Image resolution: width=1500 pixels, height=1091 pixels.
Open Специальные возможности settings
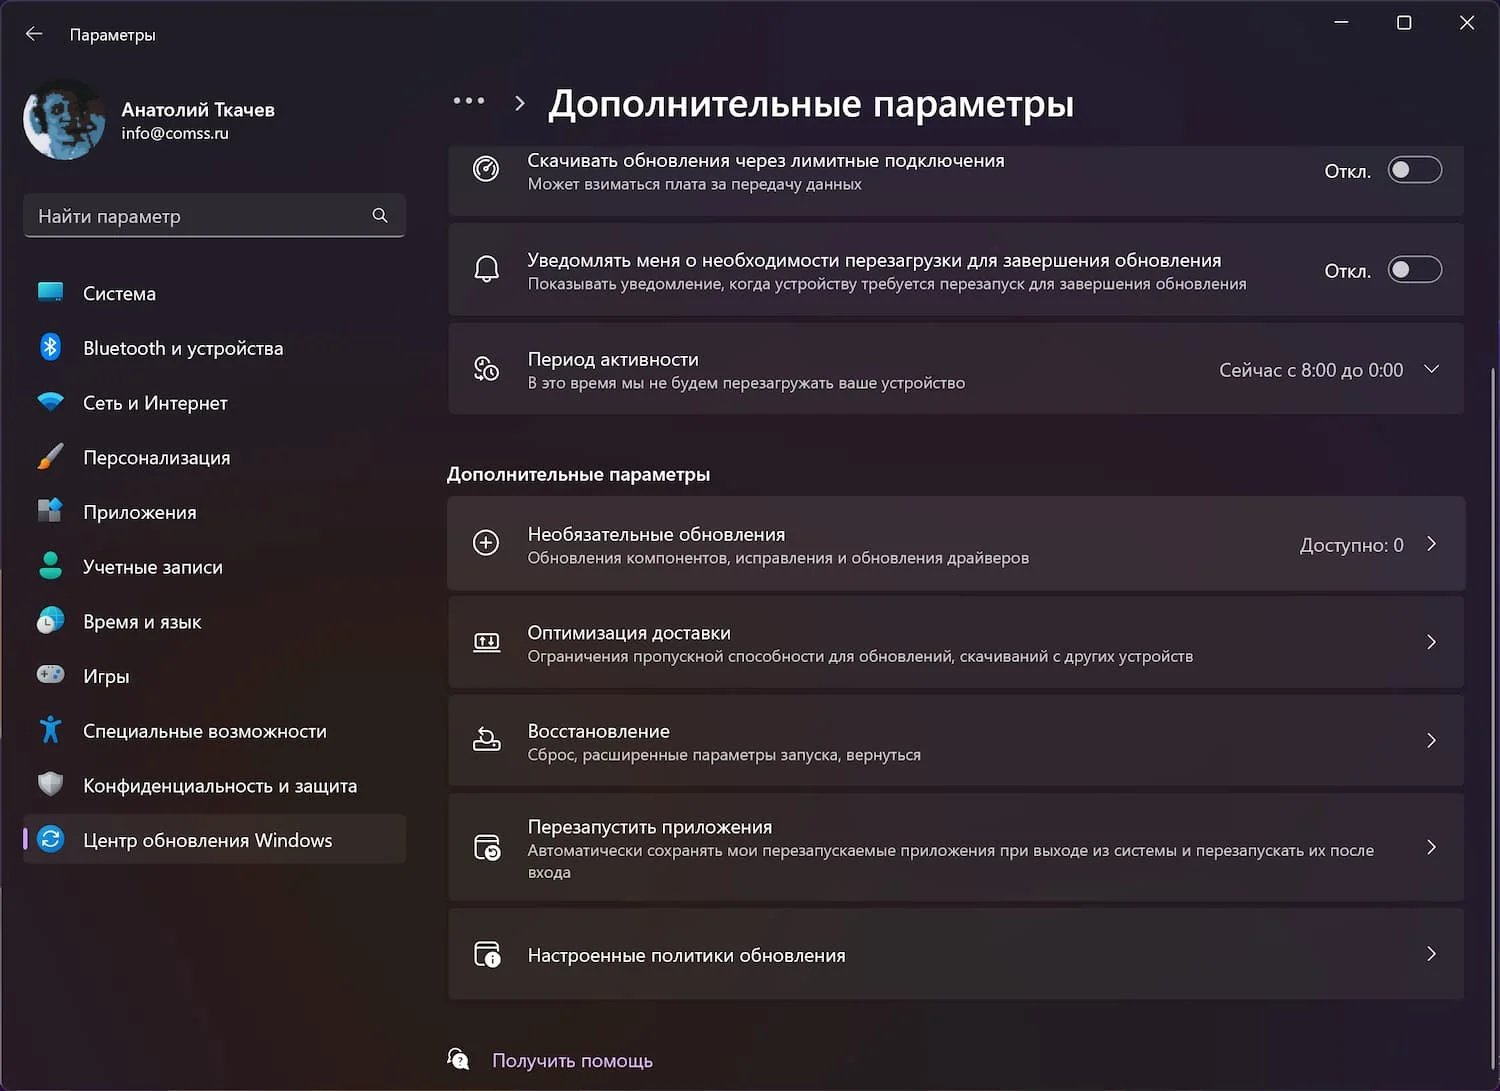[204, 730]
